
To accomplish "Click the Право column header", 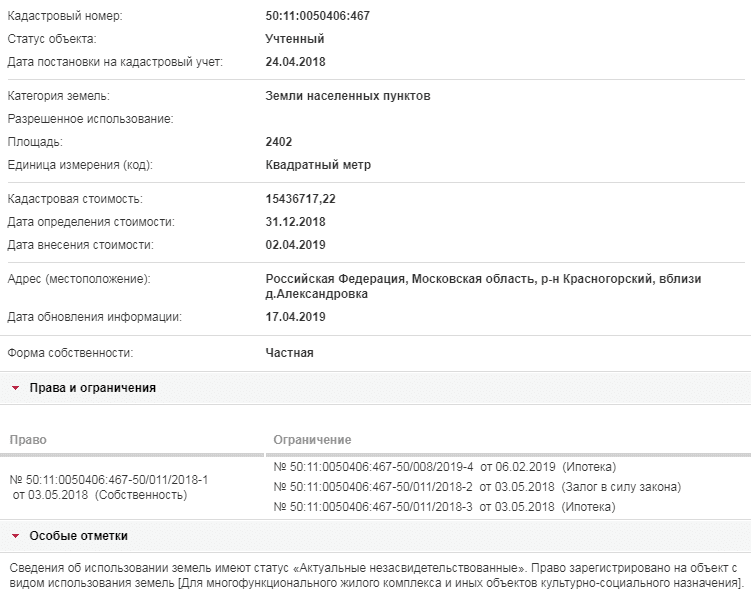I will [28, 440].
